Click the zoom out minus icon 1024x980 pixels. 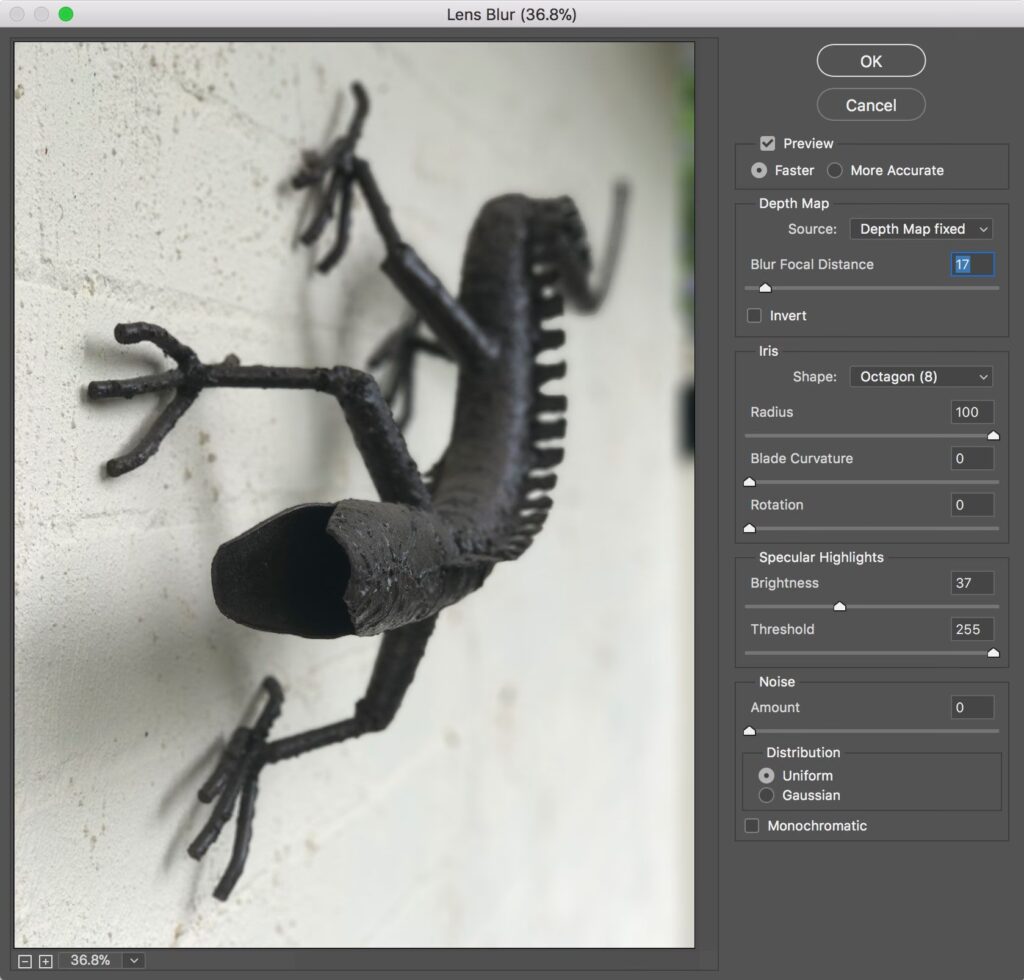coord(25,961)
